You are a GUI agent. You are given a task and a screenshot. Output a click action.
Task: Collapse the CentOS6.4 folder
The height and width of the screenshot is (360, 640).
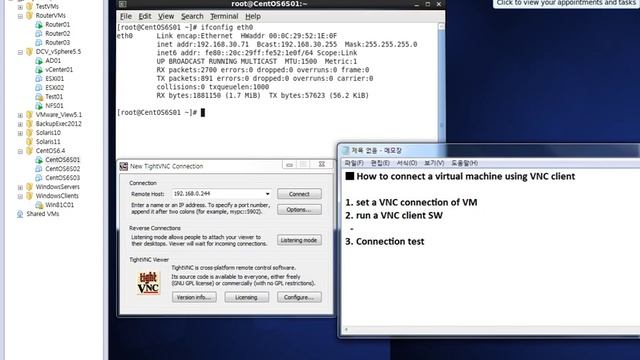point(20,151)
